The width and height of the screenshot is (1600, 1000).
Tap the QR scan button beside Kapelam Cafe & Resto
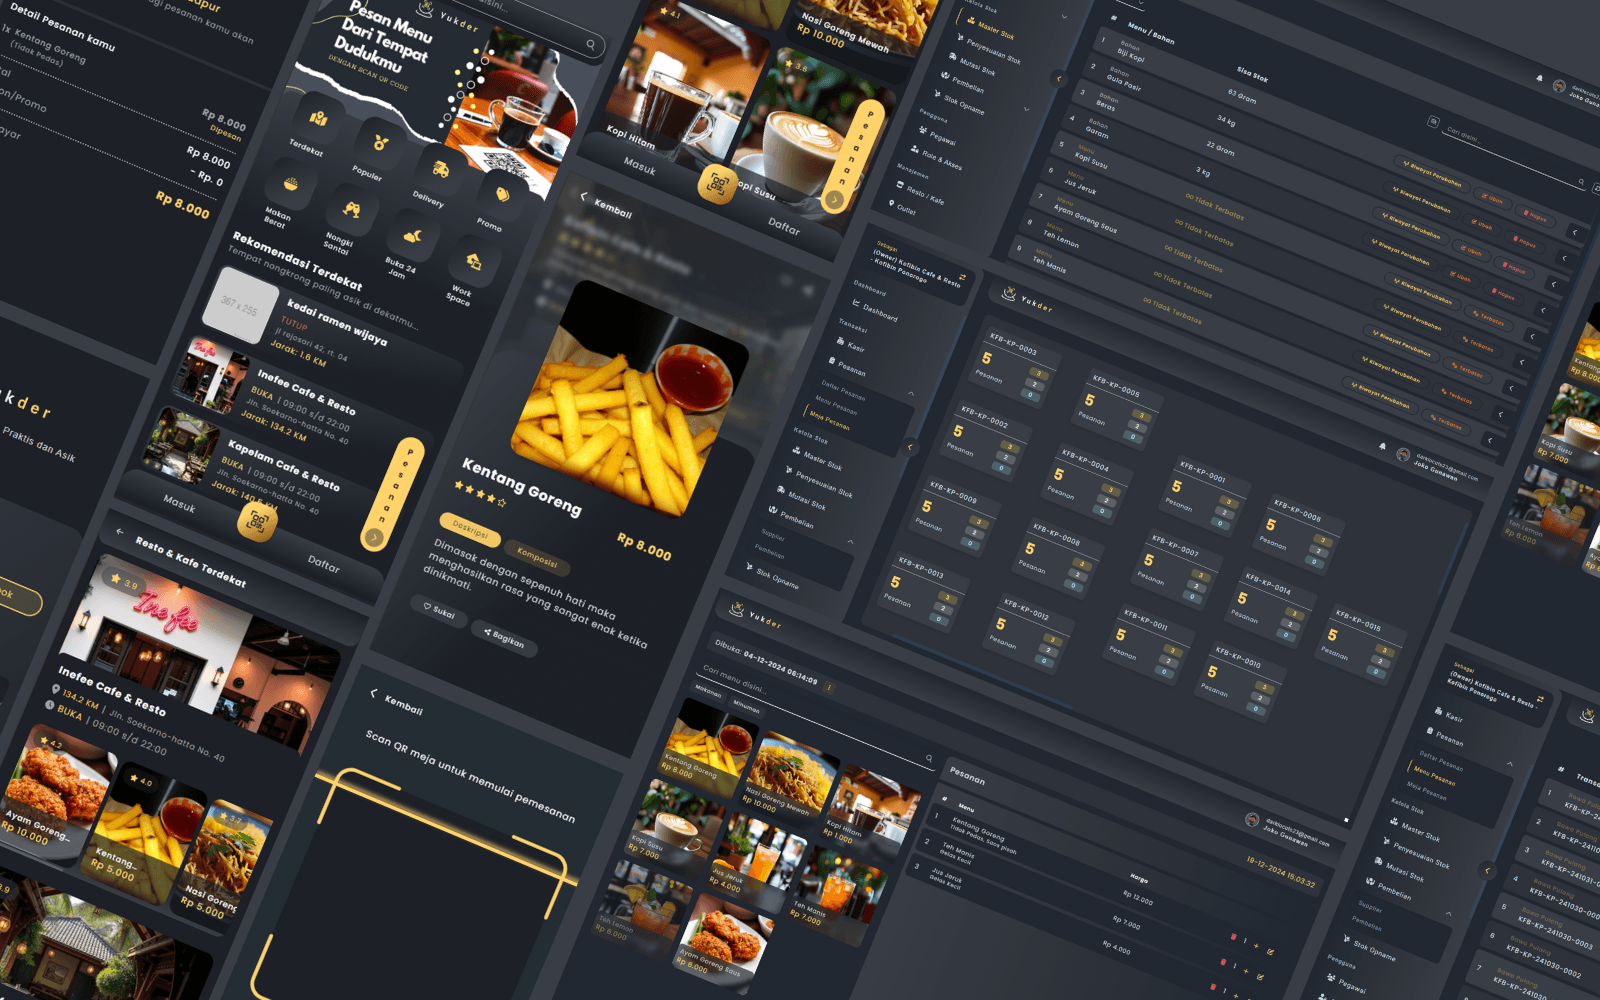pos(258,521)
